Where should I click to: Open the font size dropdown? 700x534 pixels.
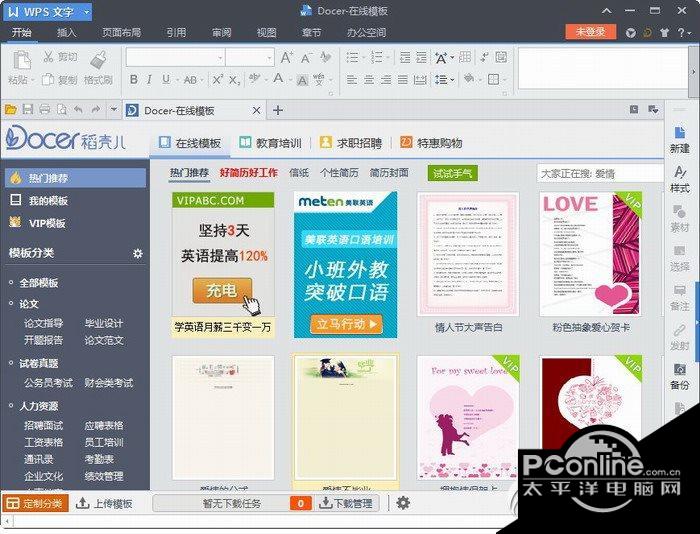point(250,58)
